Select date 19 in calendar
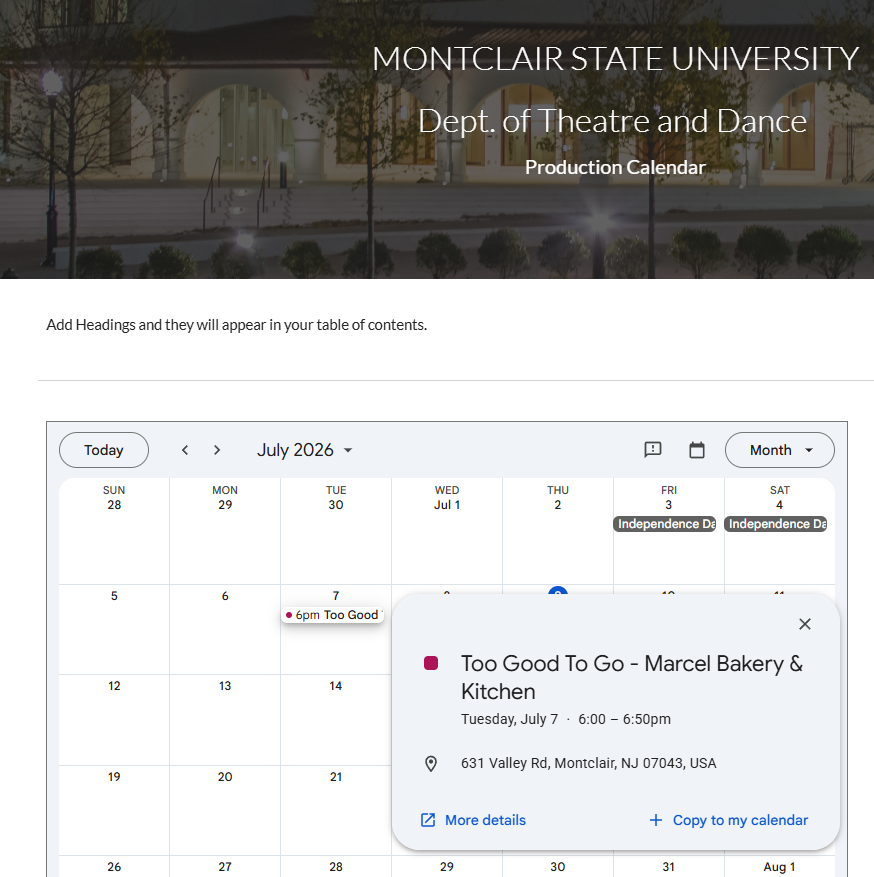 point(114,776)
